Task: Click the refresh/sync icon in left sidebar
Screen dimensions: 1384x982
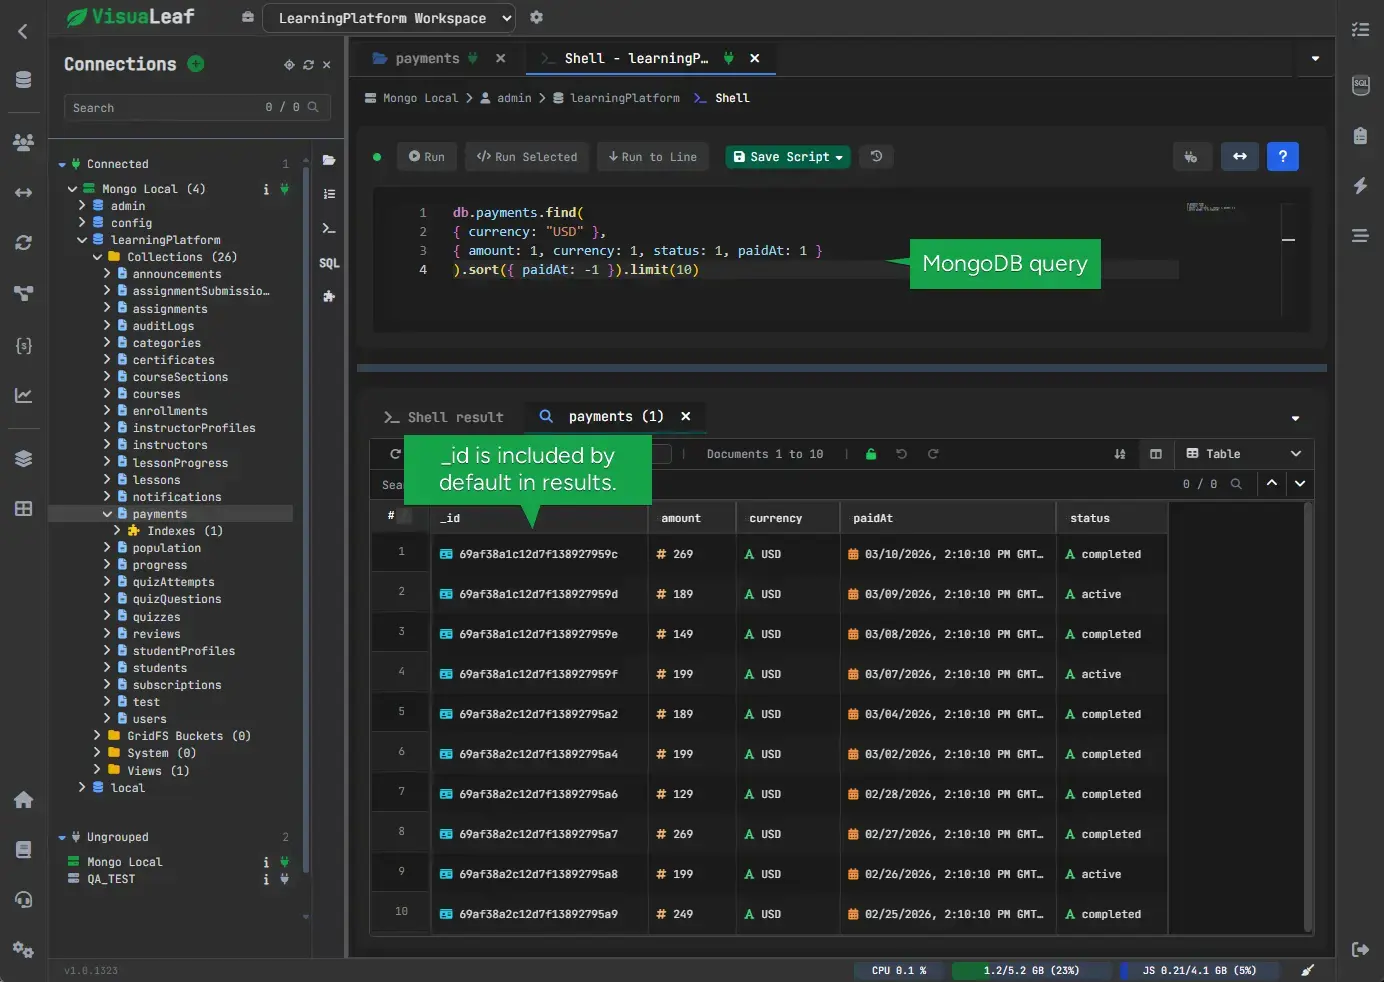Action: [x=23, y=242]
